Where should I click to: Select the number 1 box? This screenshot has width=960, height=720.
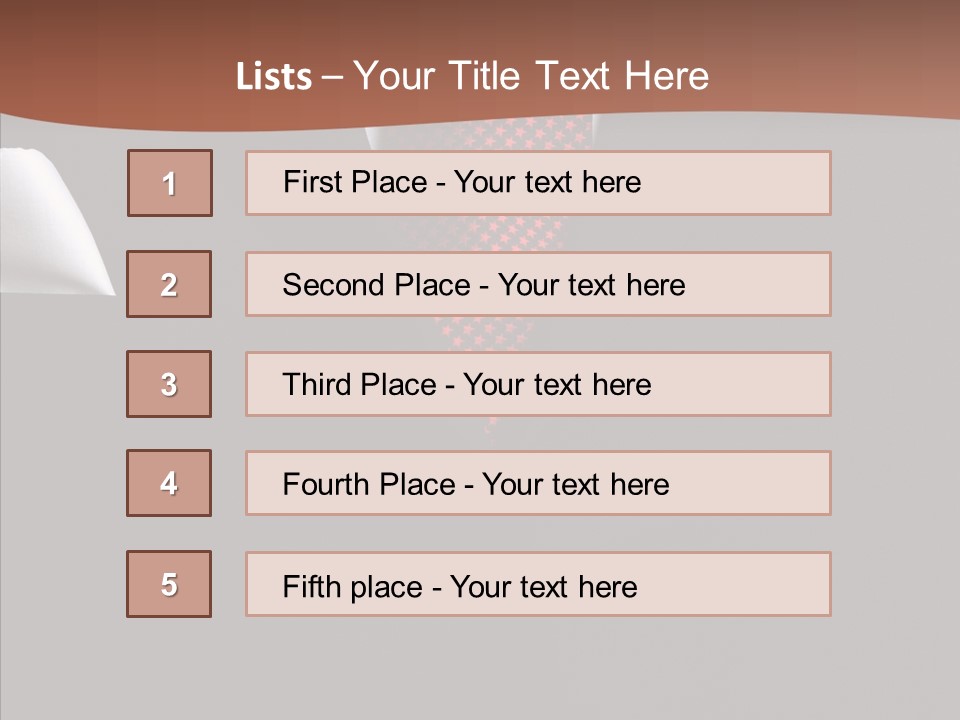coord(170,183)
